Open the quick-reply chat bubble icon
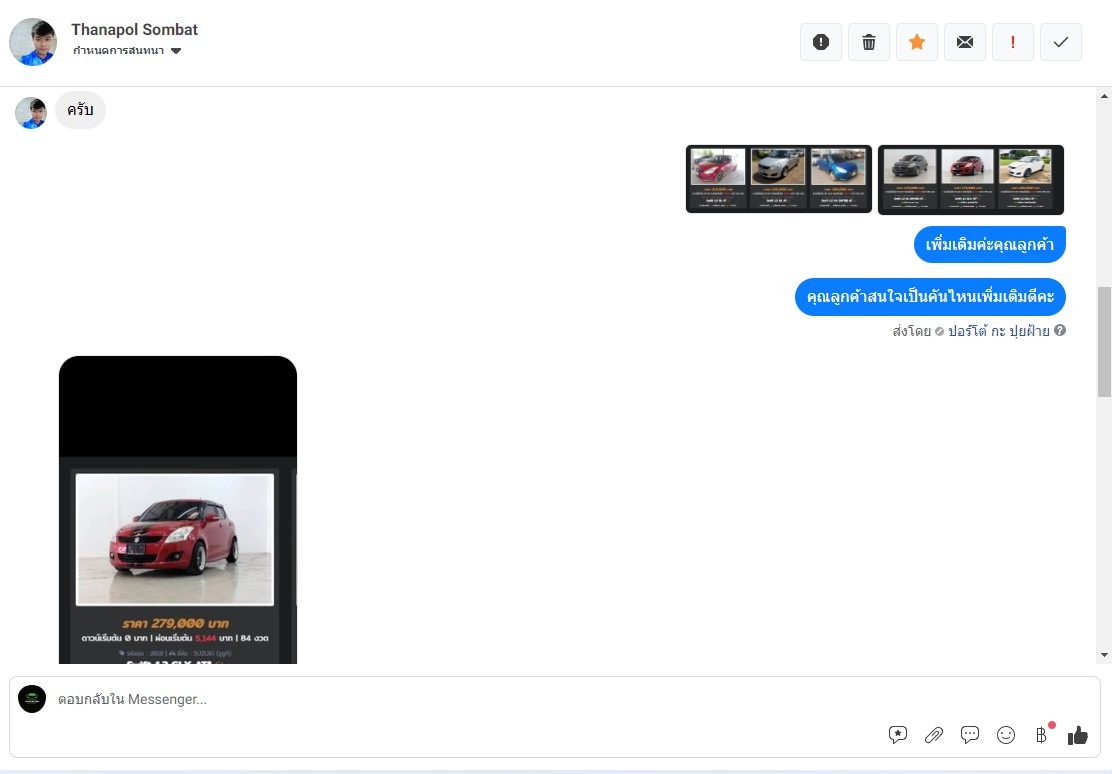1112x774 pixels. (970, 735)
